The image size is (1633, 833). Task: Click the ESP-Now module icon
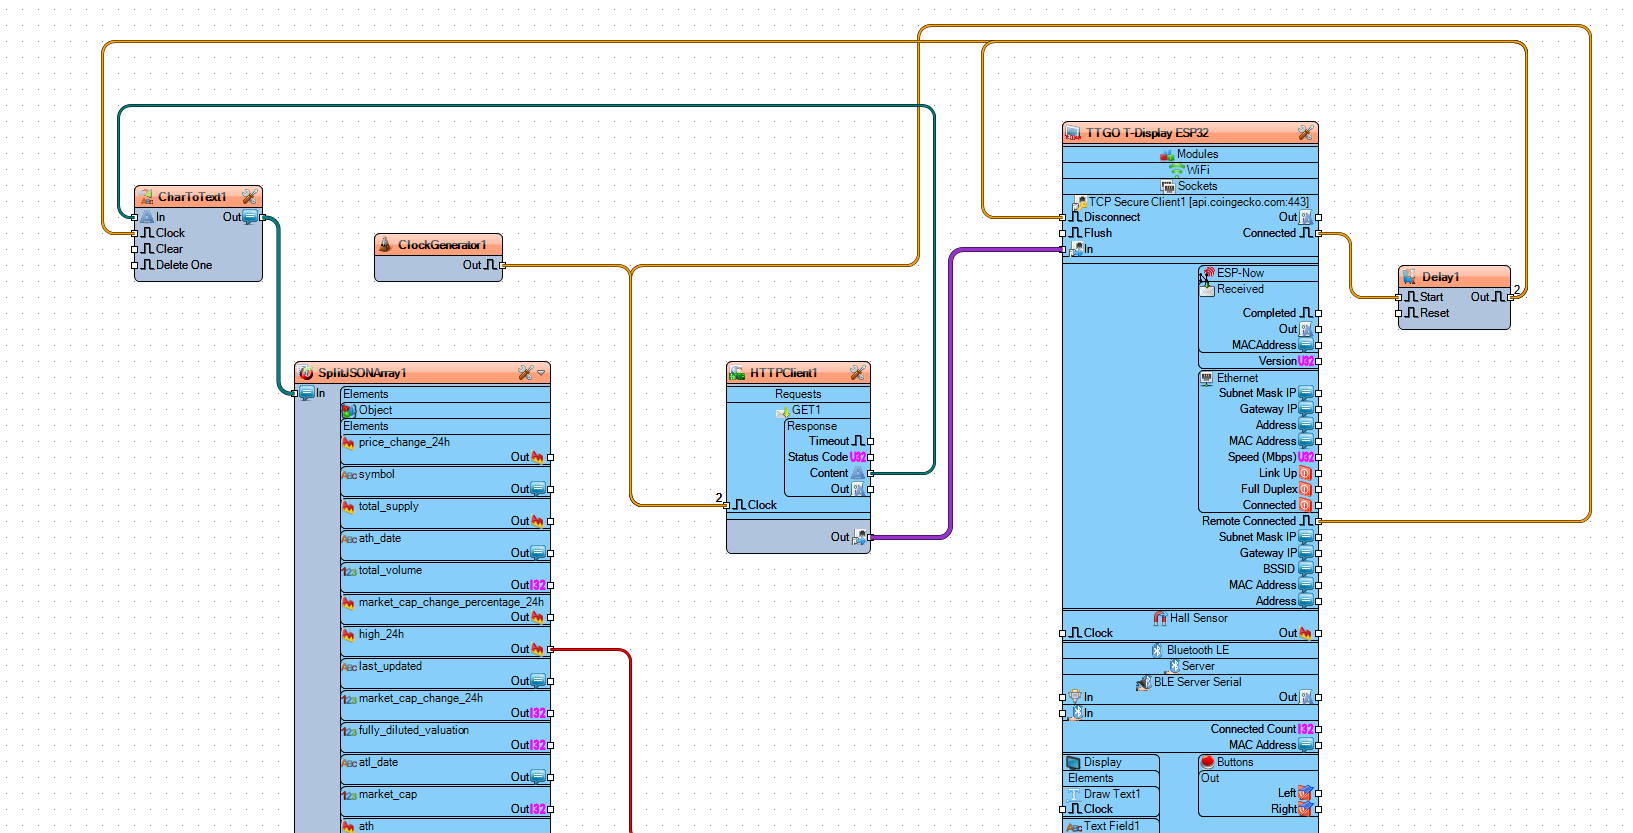(1208, 273)
